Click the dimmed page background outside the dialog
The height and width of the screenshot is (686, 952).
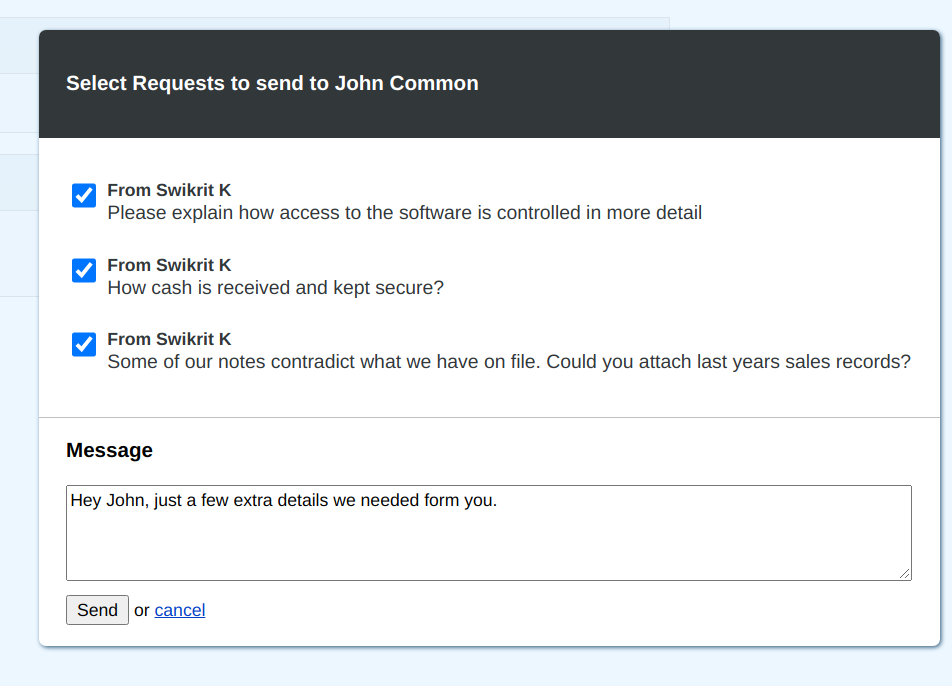pos(15,400)
